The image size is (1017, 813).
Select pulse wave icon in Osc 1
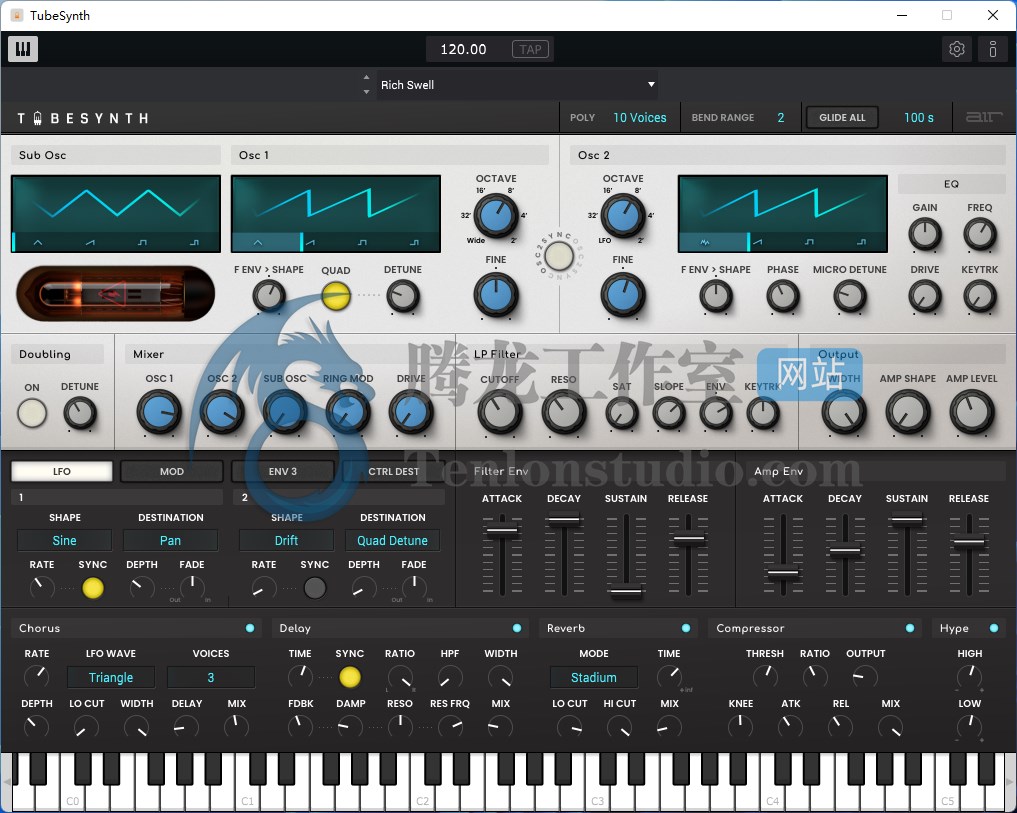(414, 243)
